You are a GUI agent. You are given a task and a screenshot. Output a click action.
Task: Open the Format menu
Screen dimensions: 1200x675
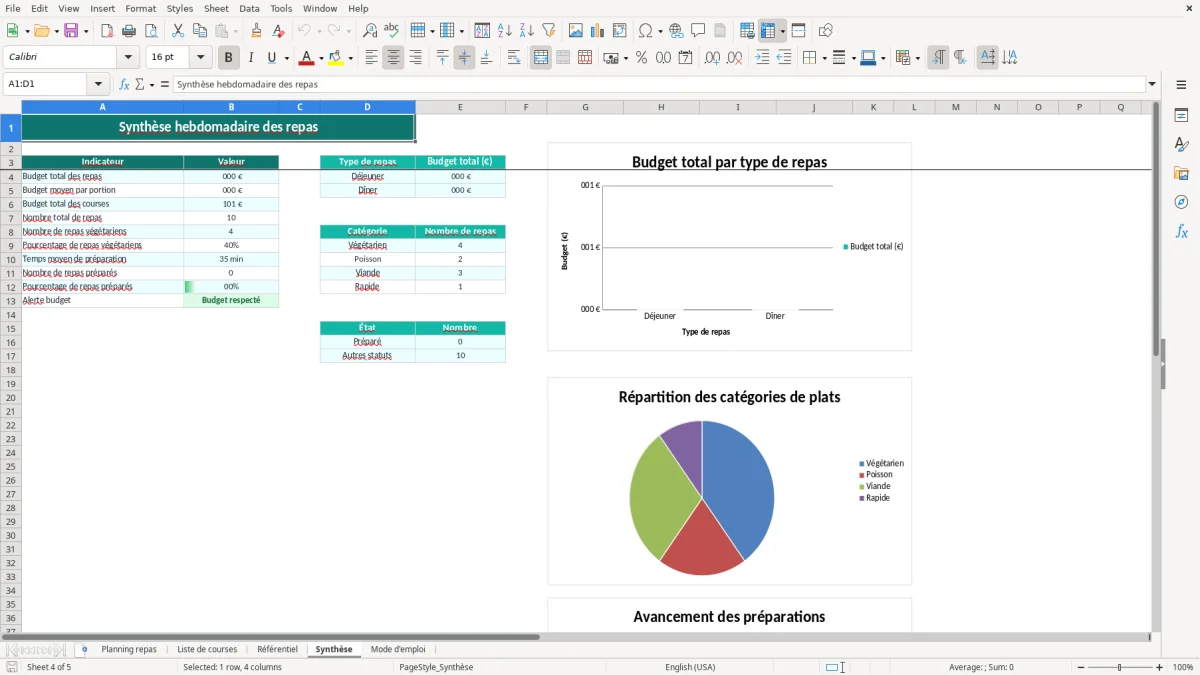pos(141,8)
